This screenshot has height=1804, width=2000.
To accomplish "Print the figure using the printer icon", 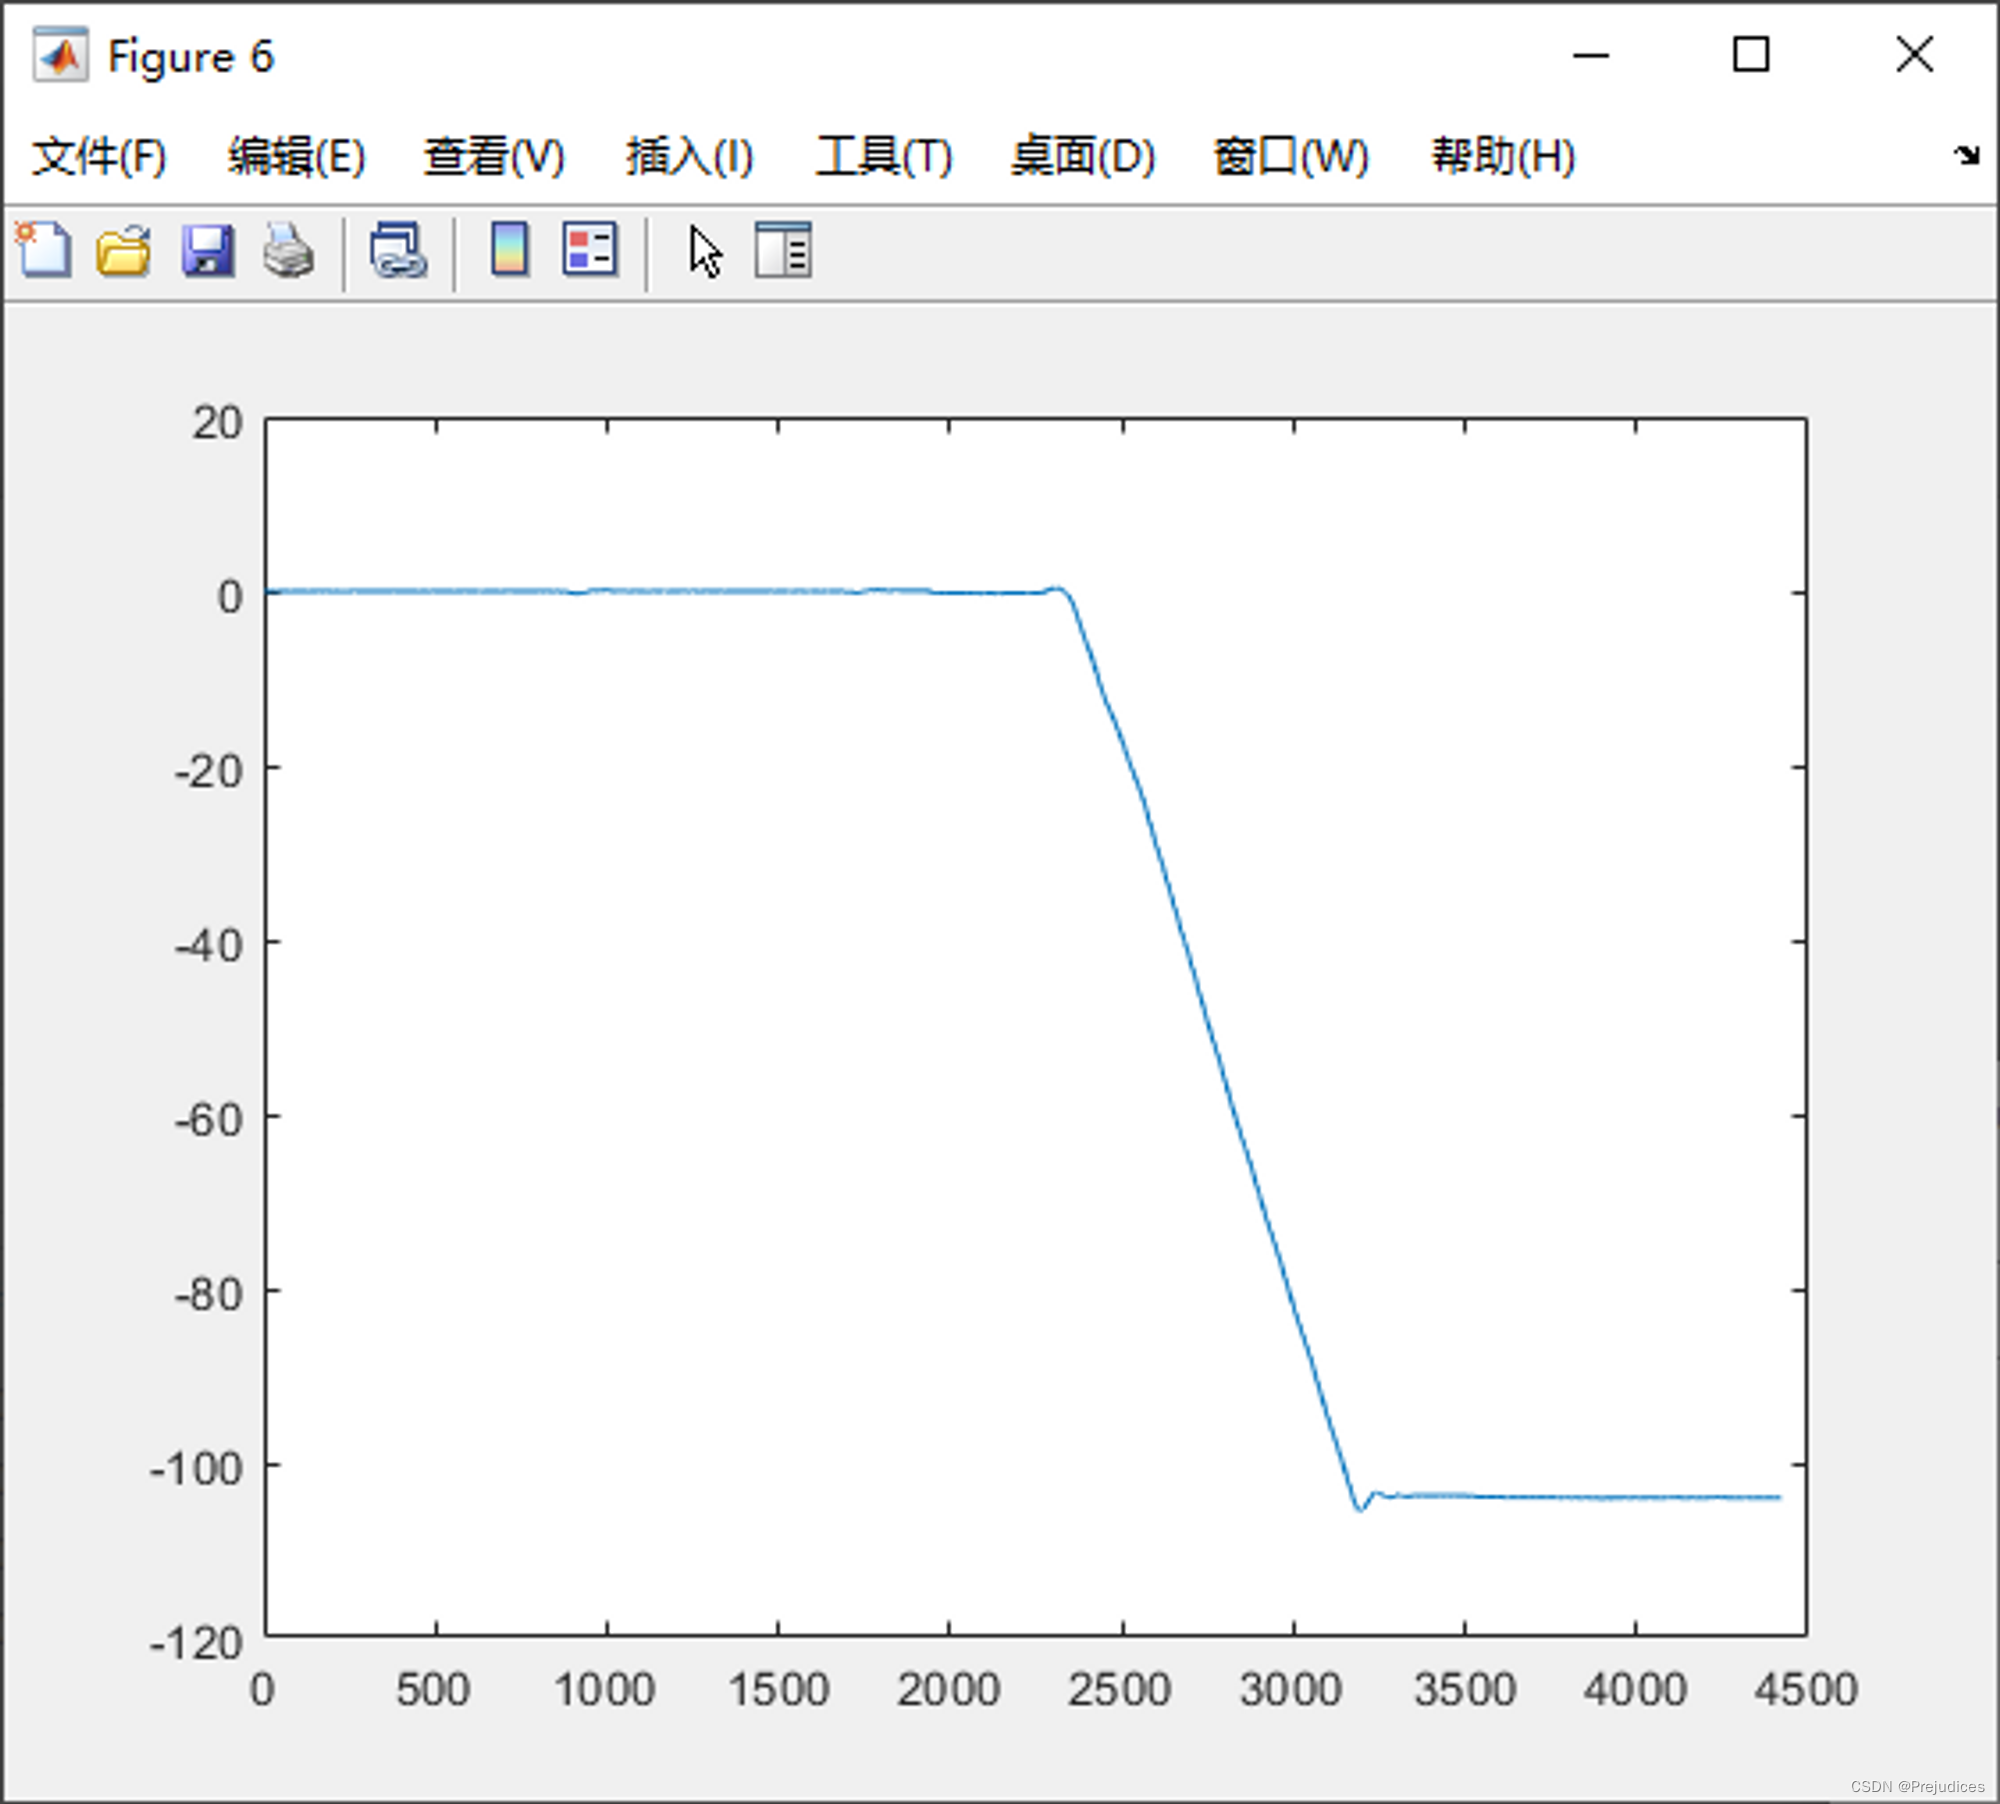I will tap(289, 249).
